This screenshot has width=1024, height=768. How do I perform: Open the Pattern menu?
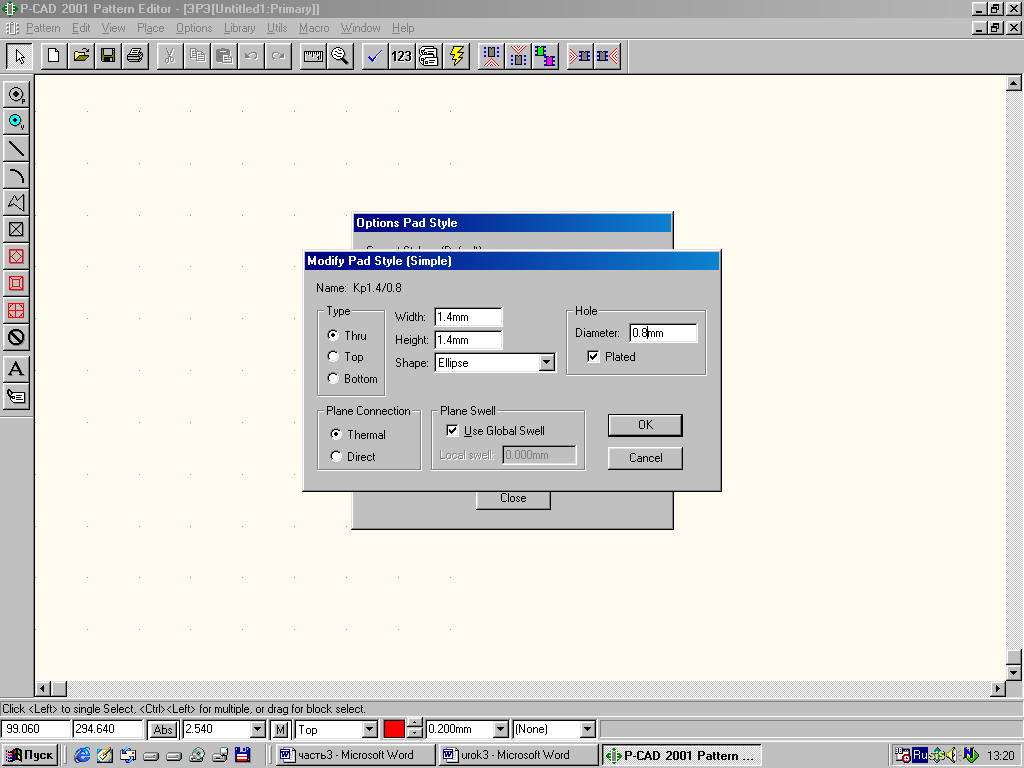click(43, 28)
